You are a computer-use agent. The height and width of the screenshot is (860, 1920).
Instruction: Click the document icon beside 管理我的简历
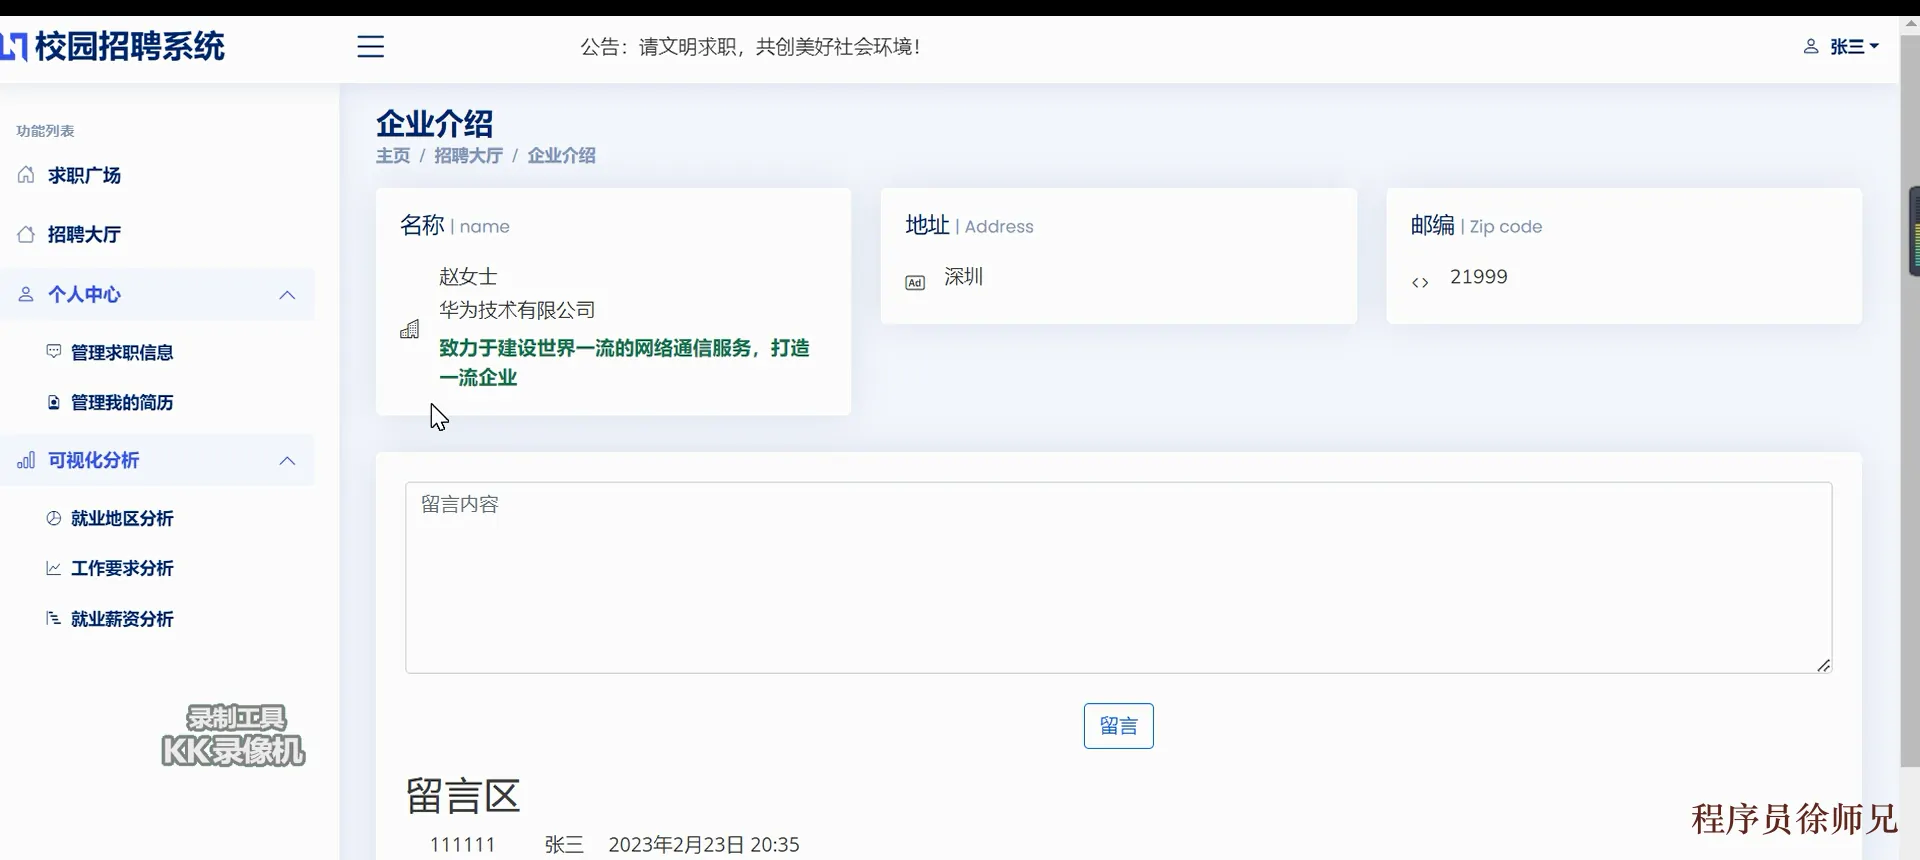point(54,402)
